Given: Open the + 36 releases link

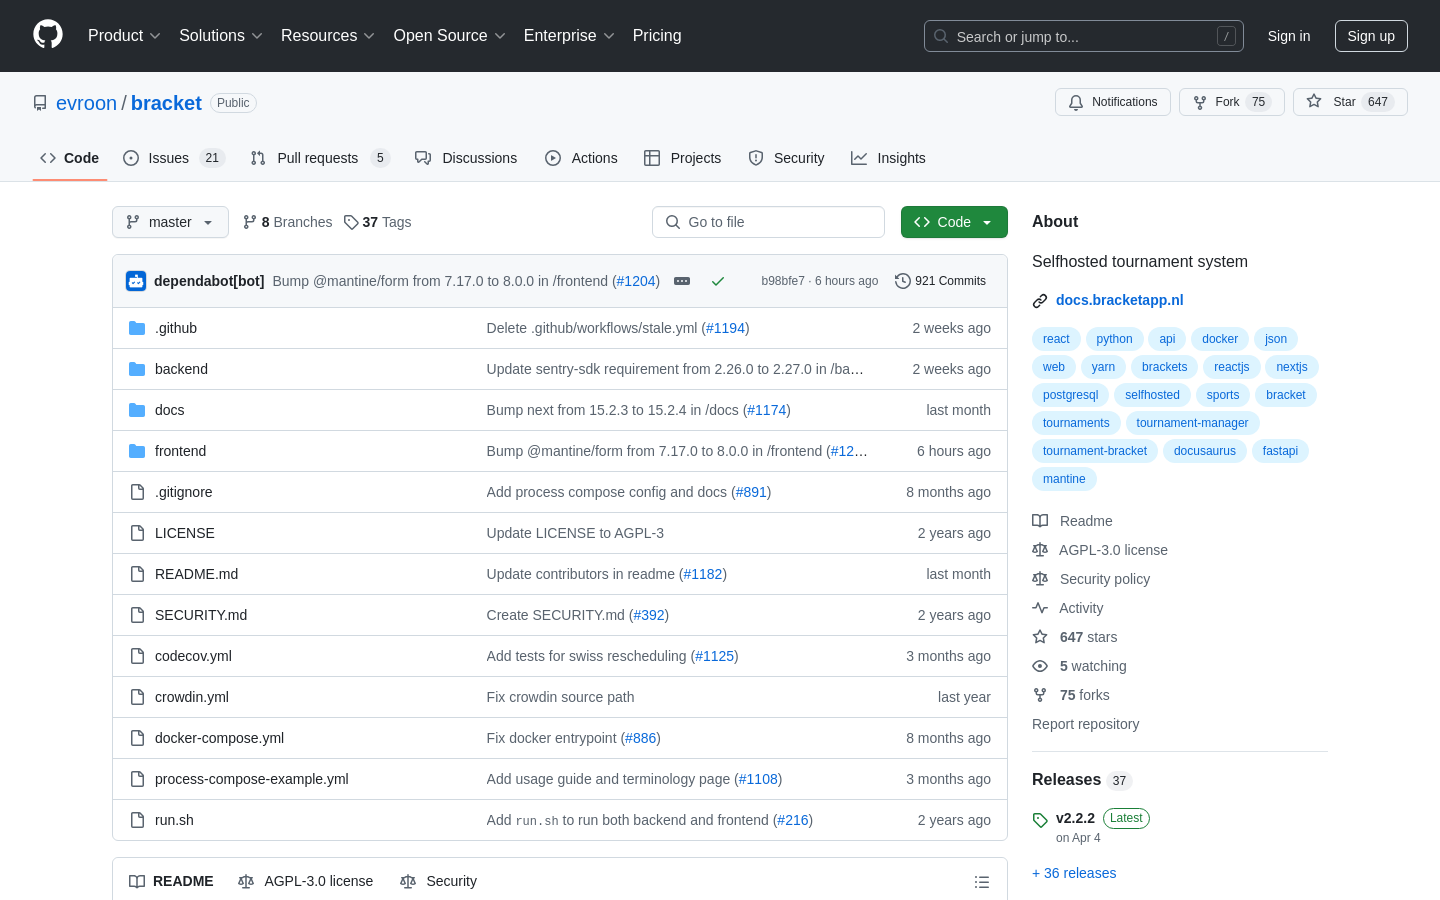Looking at the screenshot, I should [1074, 873].
